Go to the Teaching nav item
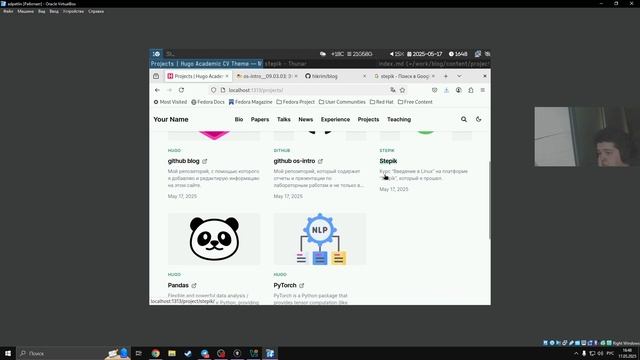640x360 pixels. coord(399,119)
